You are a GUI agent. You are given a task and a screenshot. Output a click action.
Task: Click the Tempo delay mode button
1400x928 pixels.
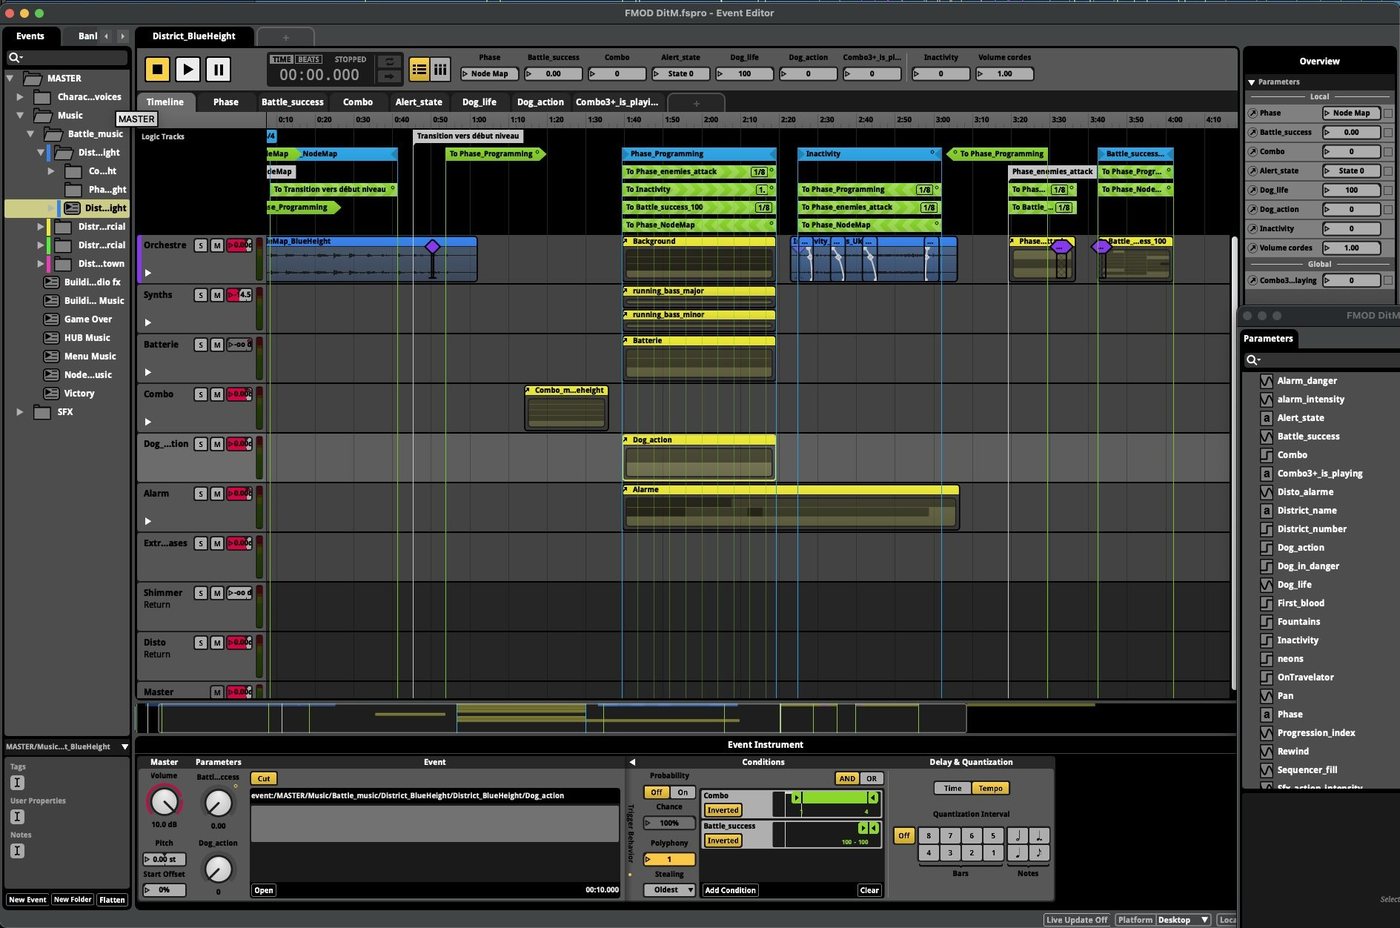click(991, 788)
